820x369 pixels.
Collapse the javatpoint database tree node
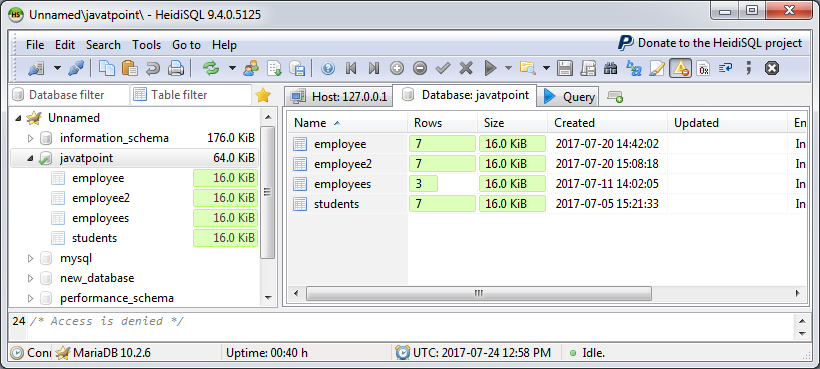pos(30,158)
